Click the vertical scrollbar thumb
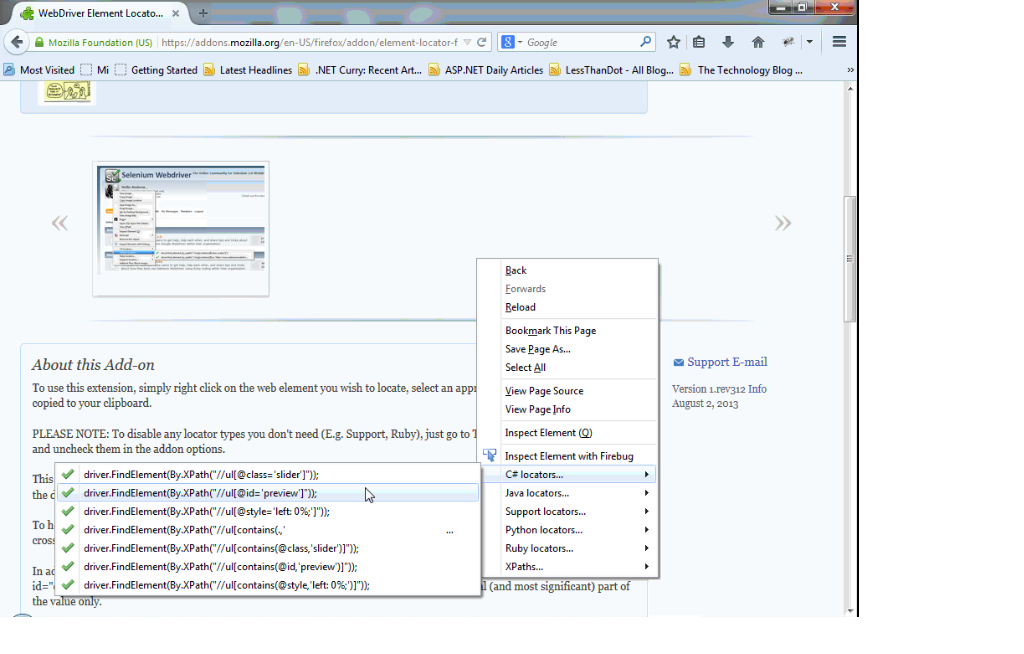The image size is (1024, 654). pos(850,258)
